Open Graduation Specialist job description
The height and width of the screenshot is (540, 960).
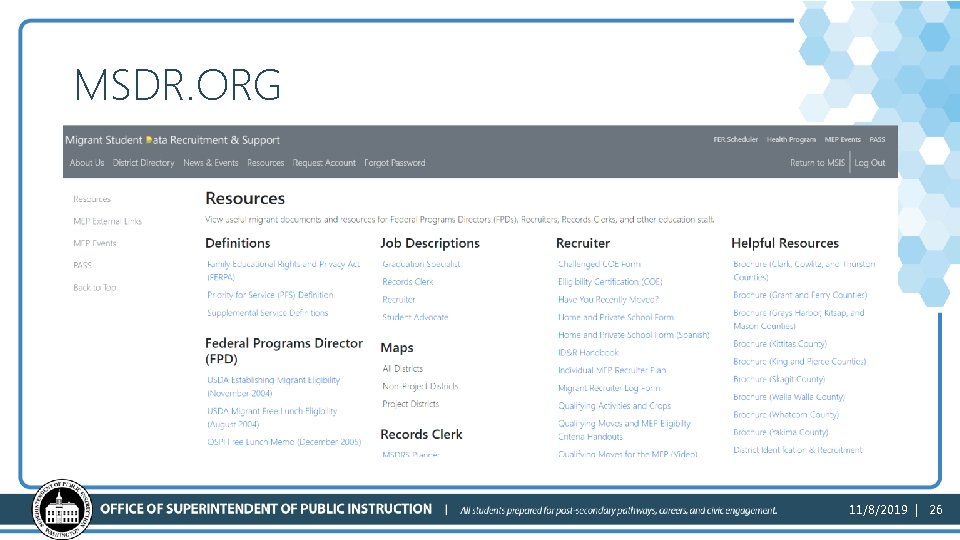pos(421,264)
